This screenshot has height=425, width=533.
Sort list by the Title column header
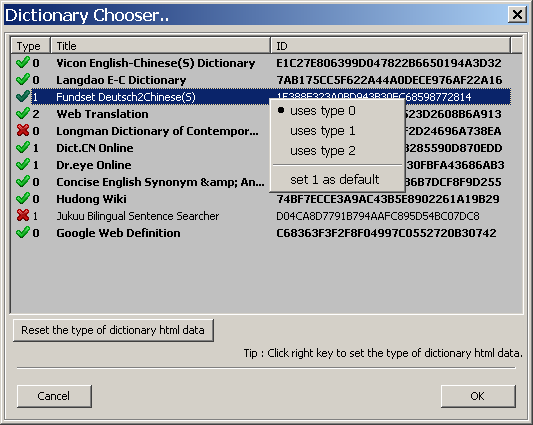[x=160, y=46]
